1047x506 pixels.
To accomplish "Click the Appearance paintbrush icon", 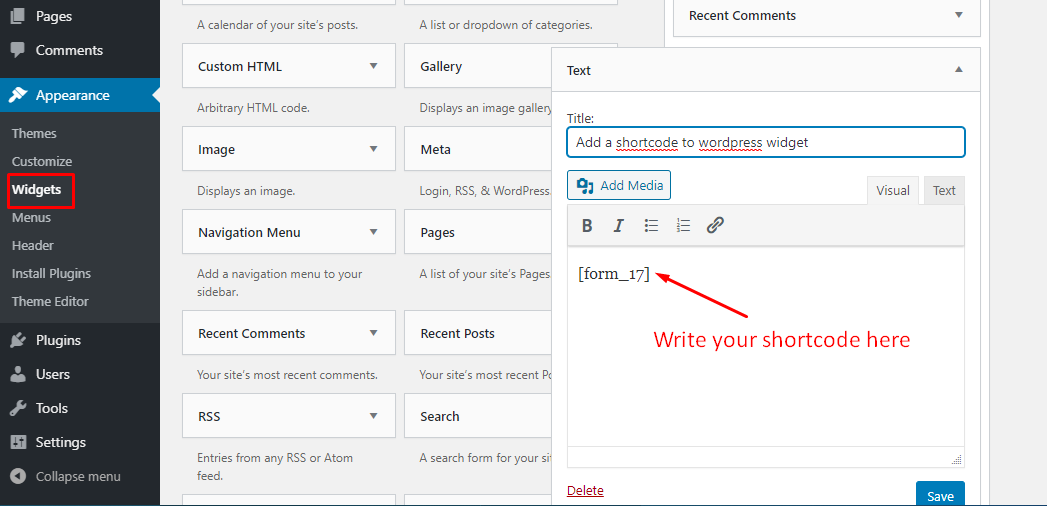I will 19,95.
